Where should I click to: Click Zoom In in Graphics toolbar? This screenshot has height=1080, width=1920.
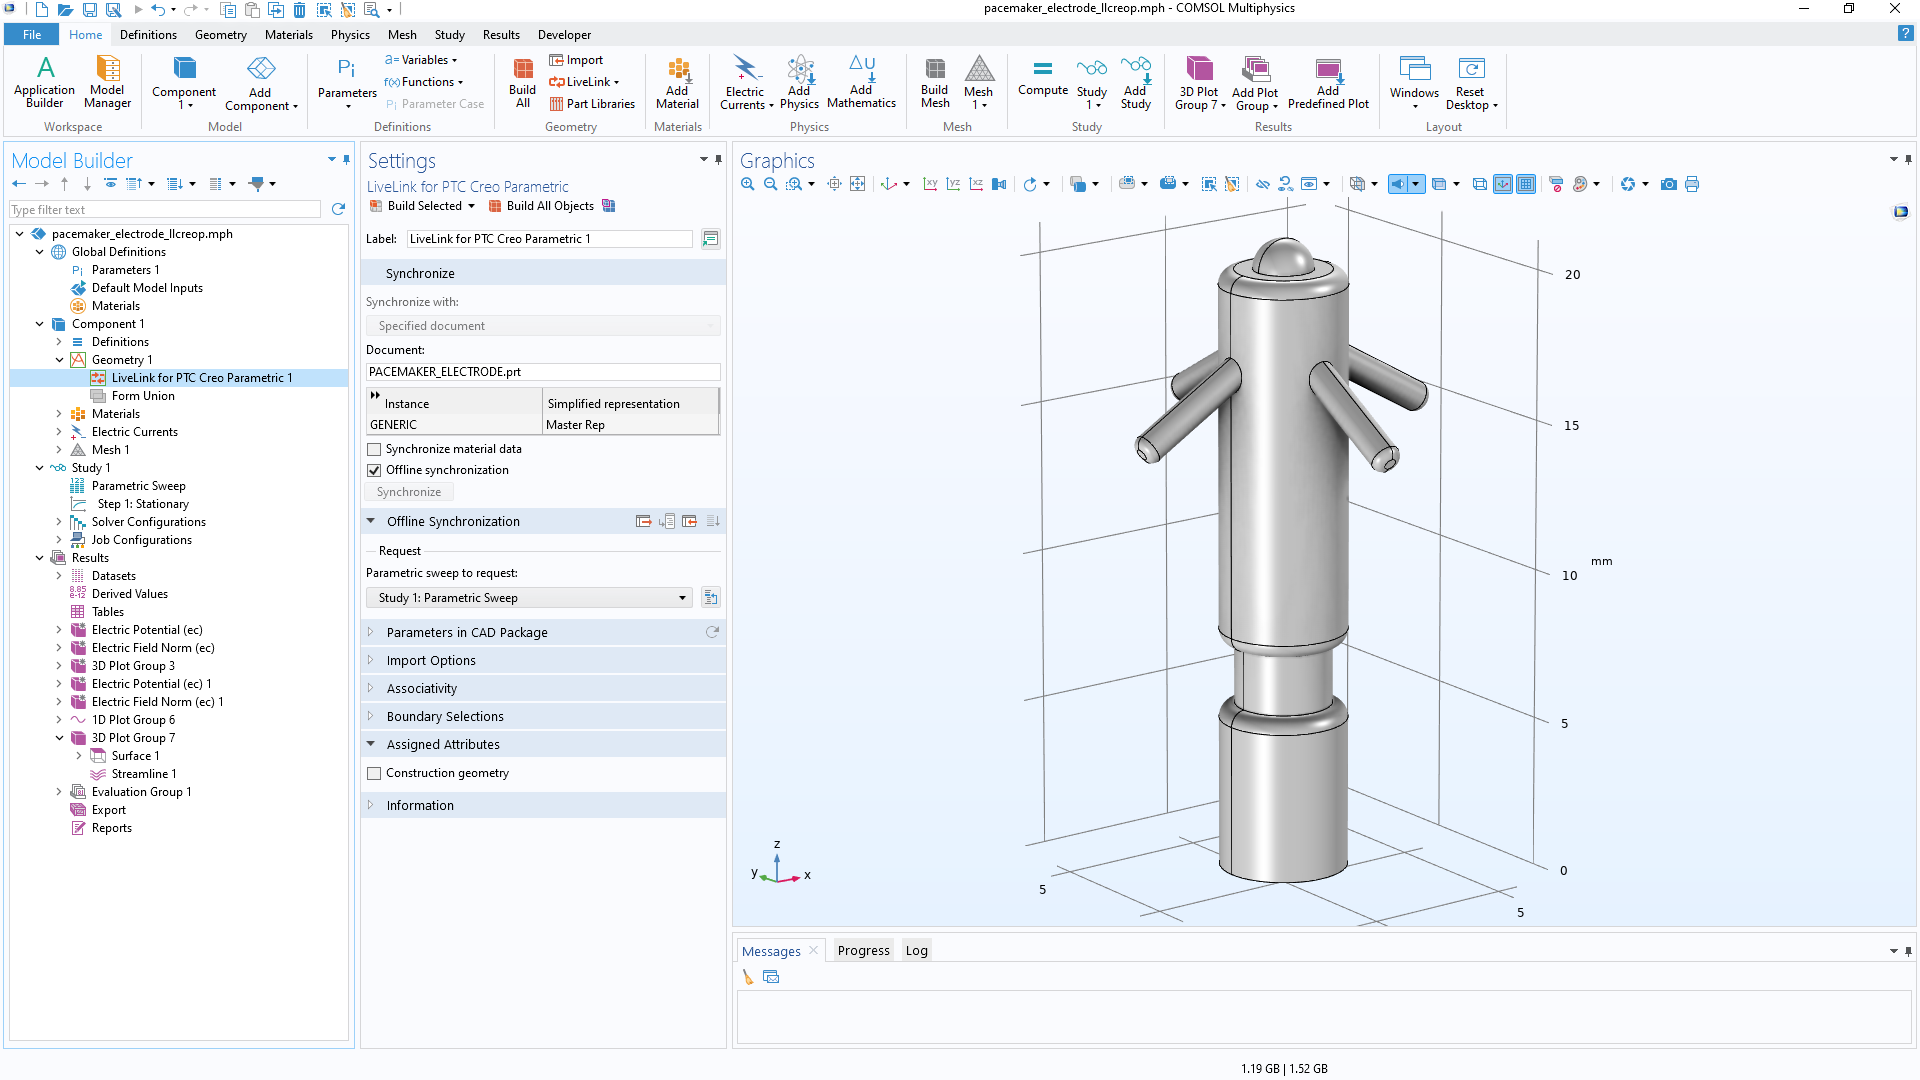point(747,184)
